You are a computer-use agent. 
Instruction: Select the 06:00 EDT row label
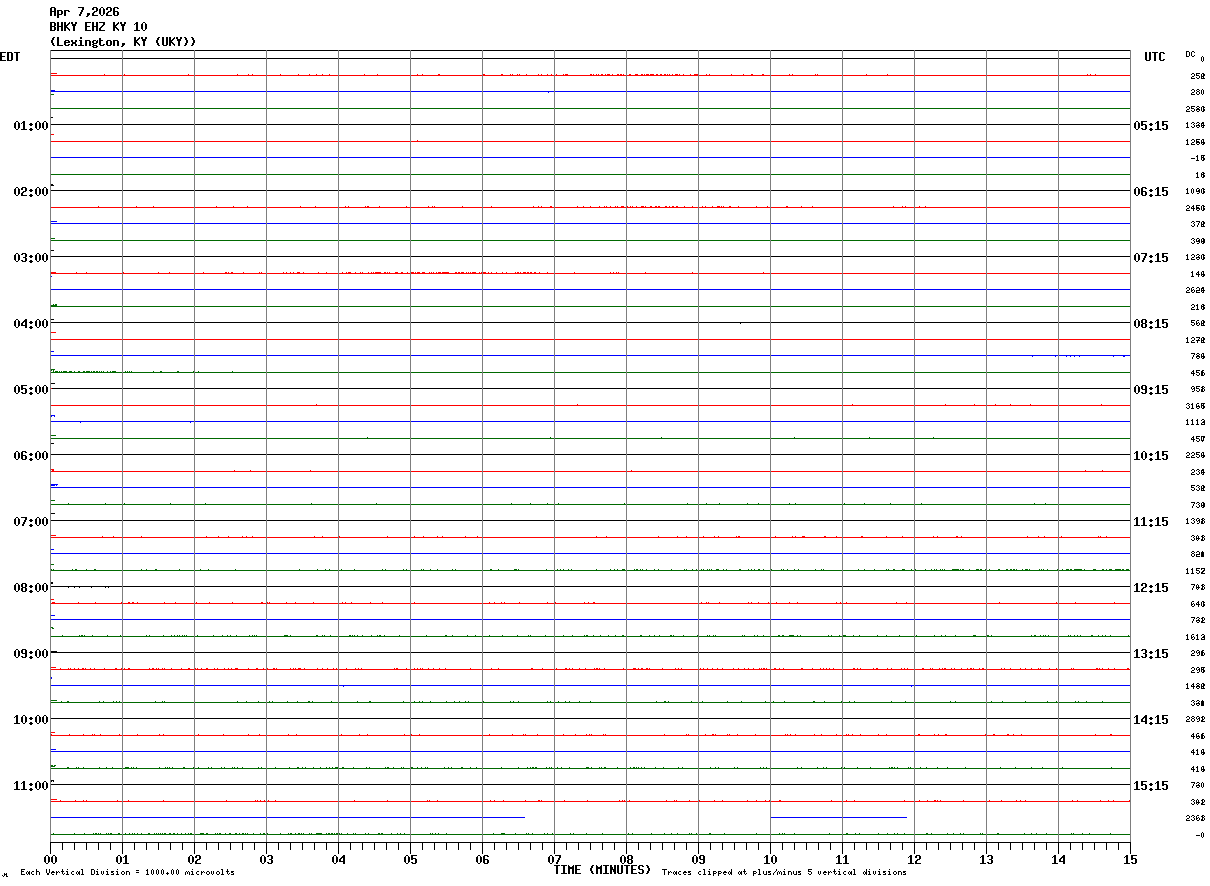click(31, 456)
